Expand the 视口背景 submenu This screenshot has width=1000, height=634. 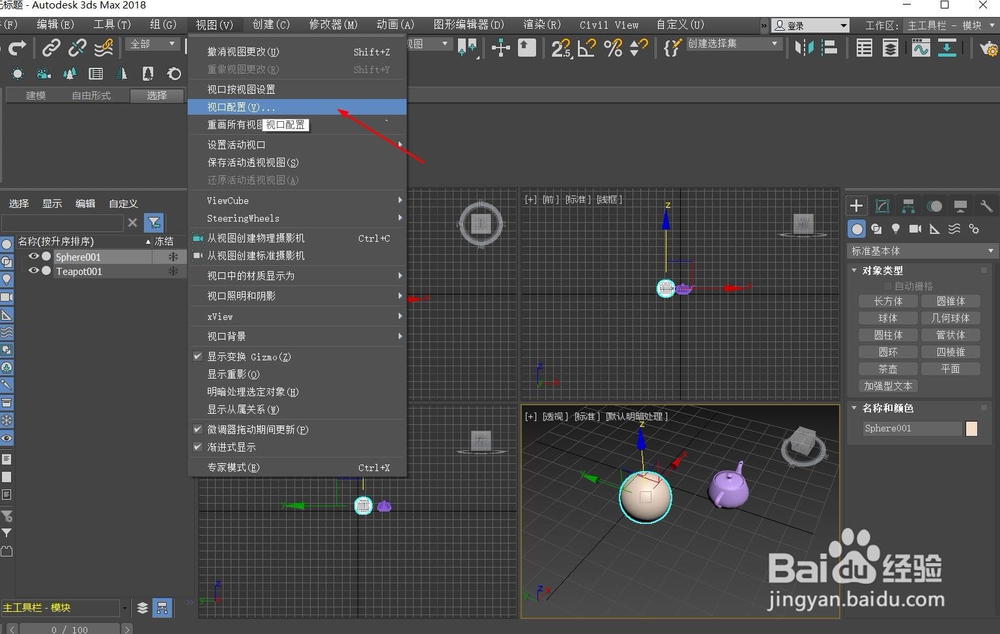(297, 336)
